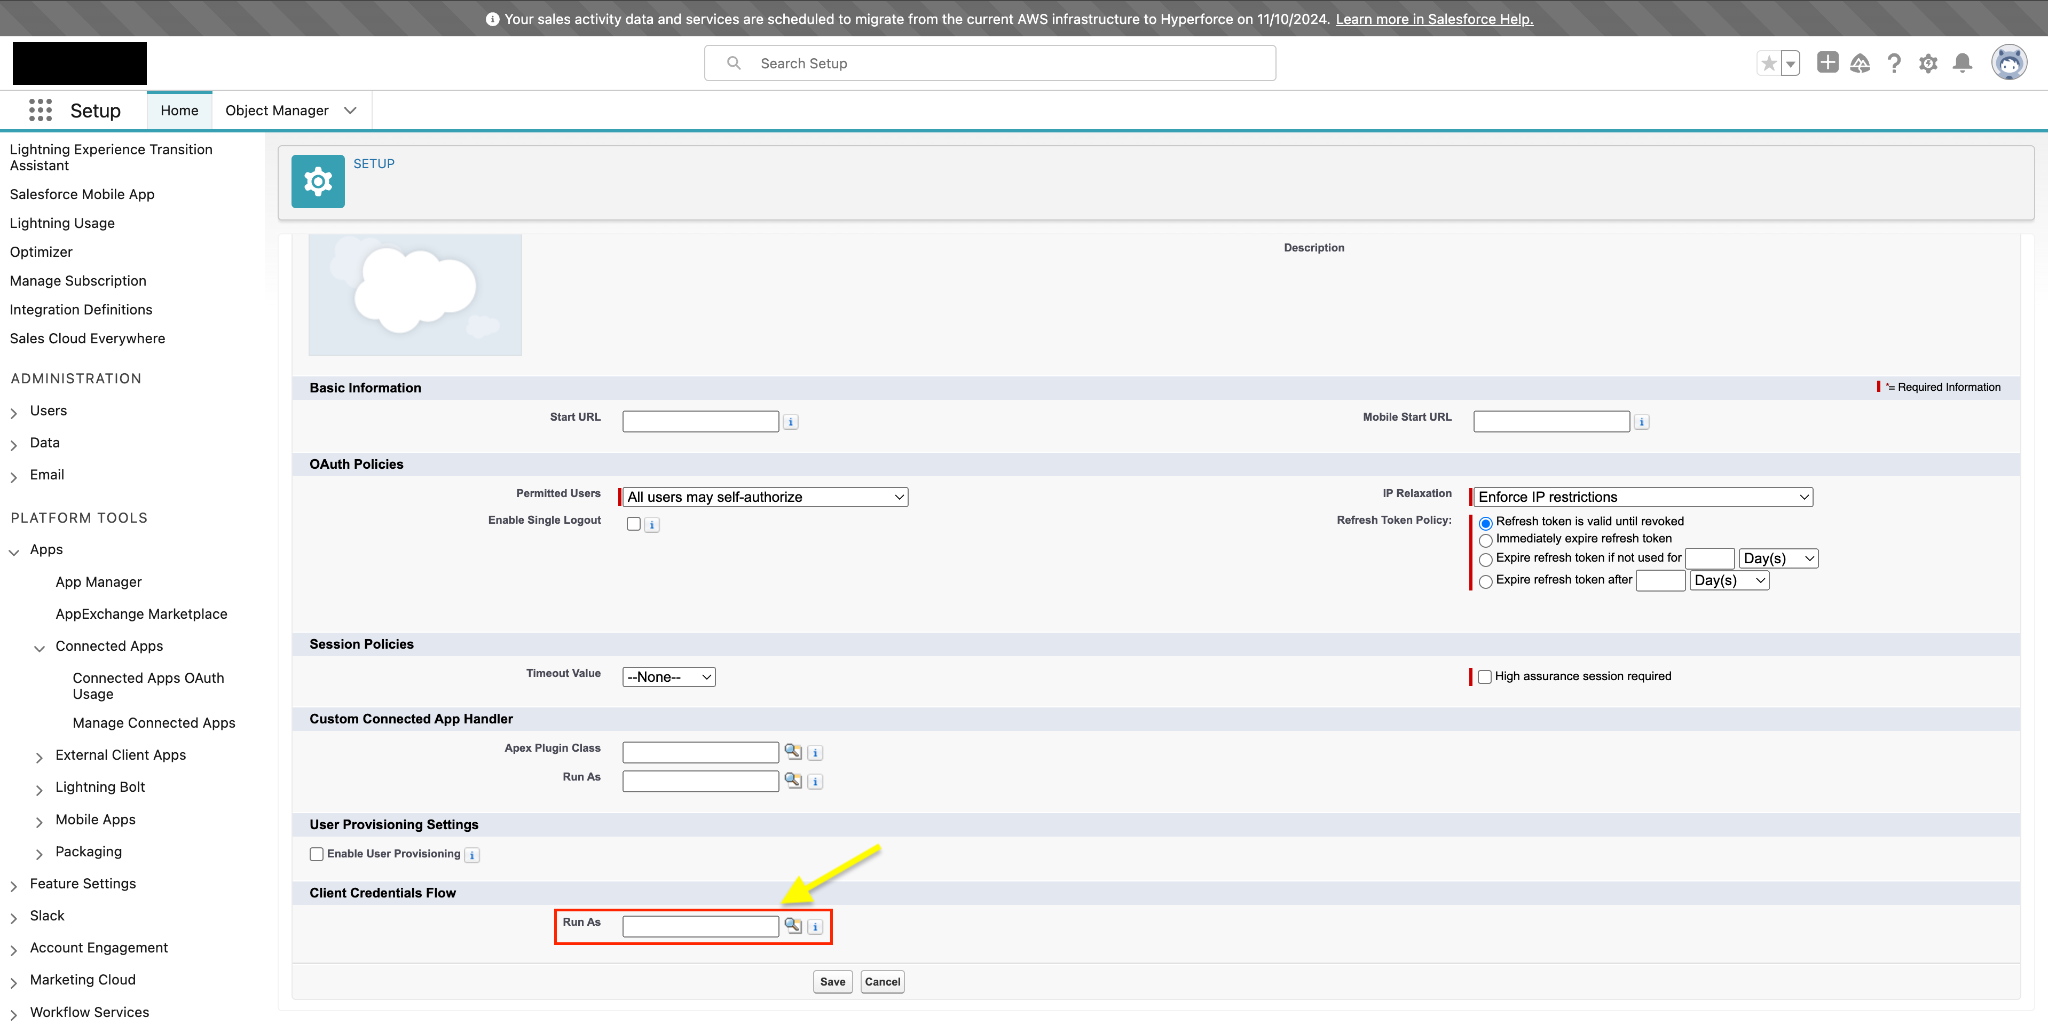Click the Setup gear tile icon in page header

click(318, 181)
